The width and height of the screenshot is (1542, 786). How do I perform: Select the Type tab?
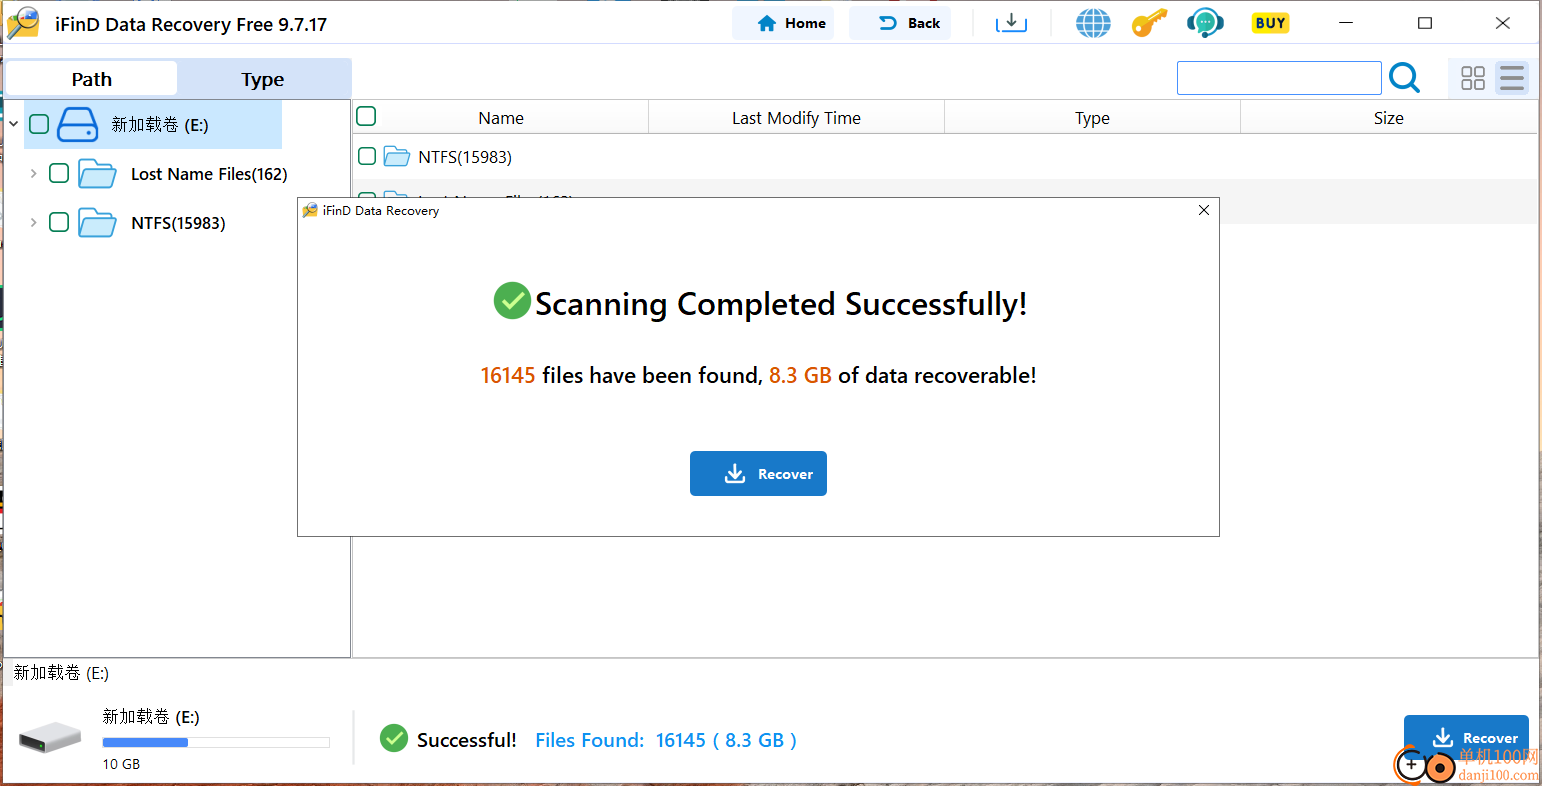263,79
